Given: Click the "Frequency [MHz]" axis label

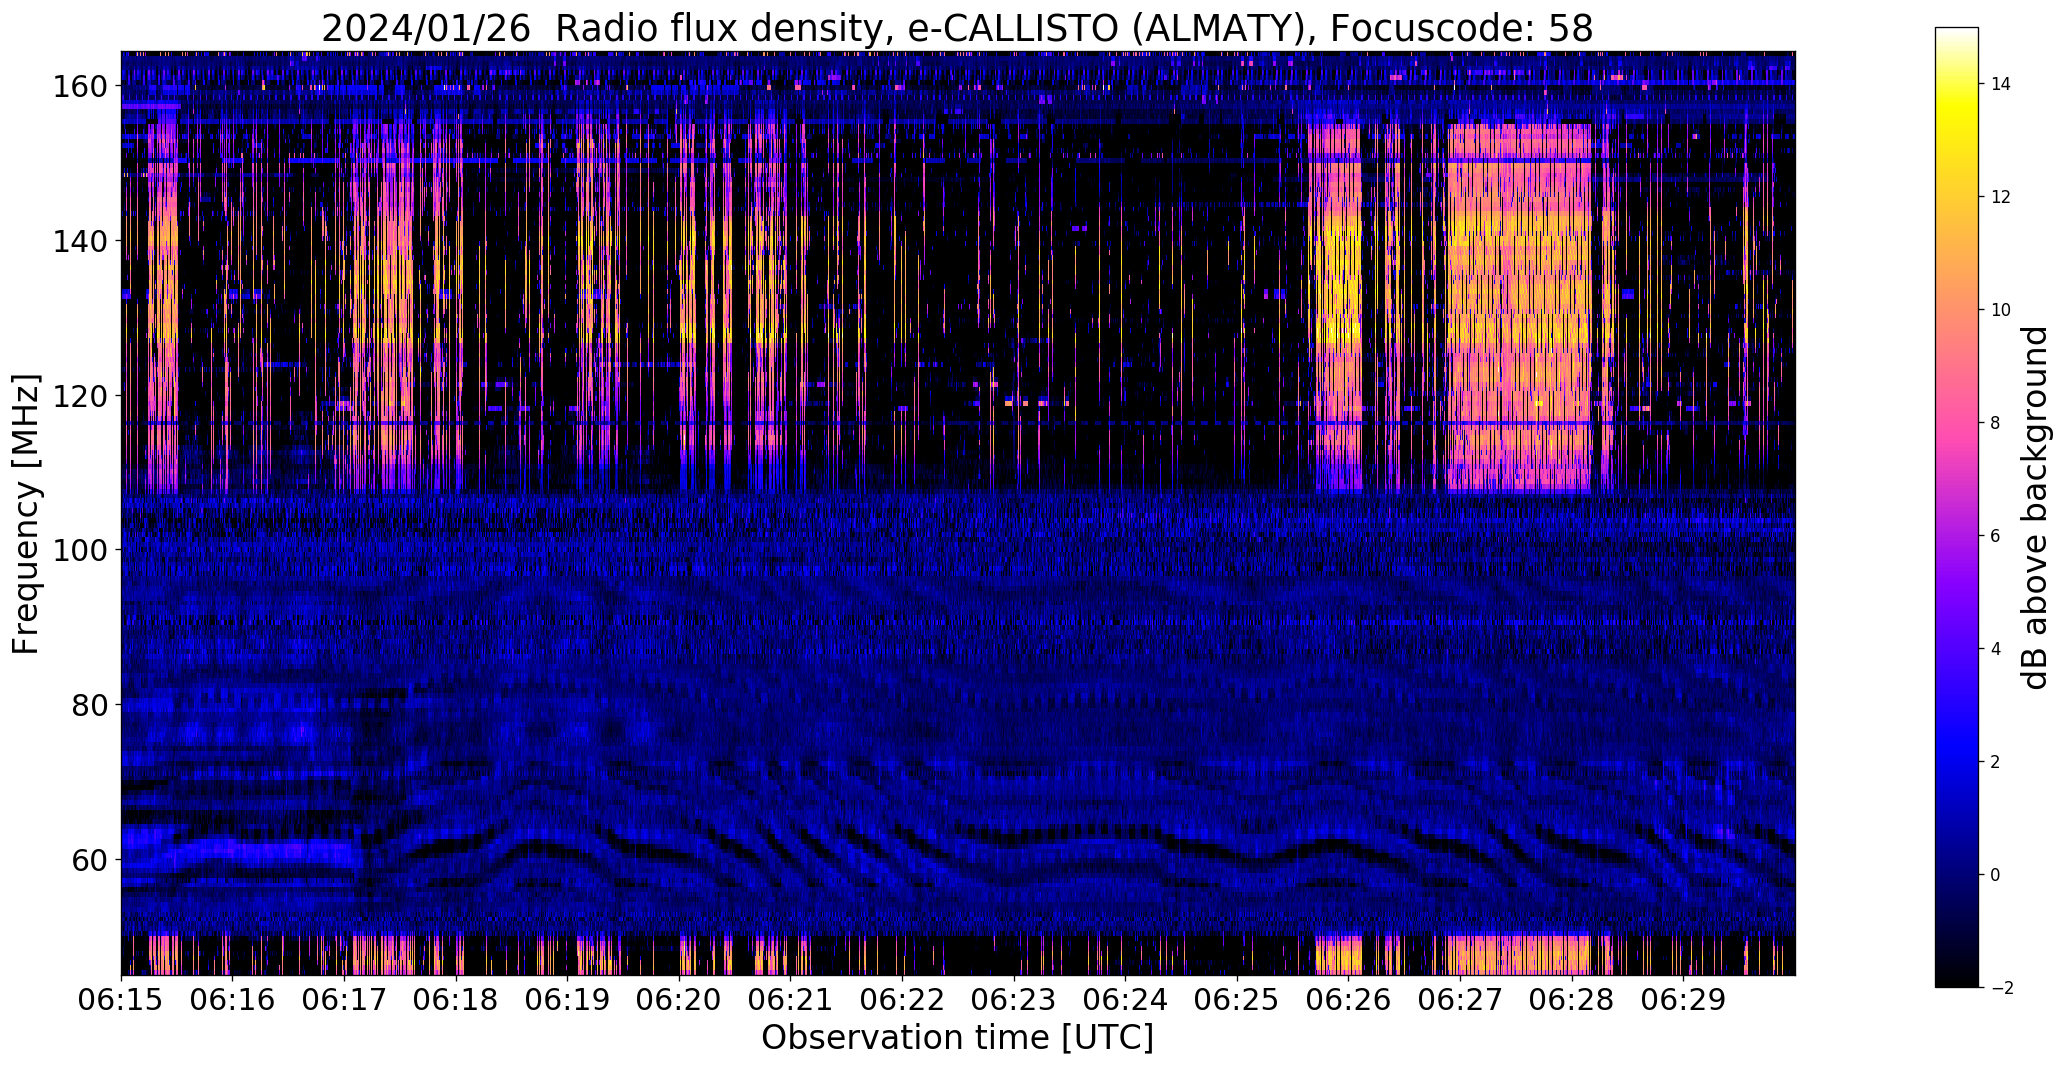Looking at the screenshot, I should pos(26,514).
